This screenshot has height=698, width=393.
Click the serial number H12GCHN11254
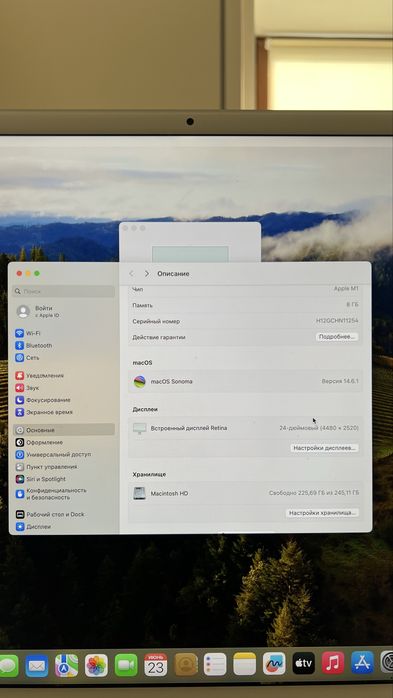pyautogui.click(x=337, y=321)
